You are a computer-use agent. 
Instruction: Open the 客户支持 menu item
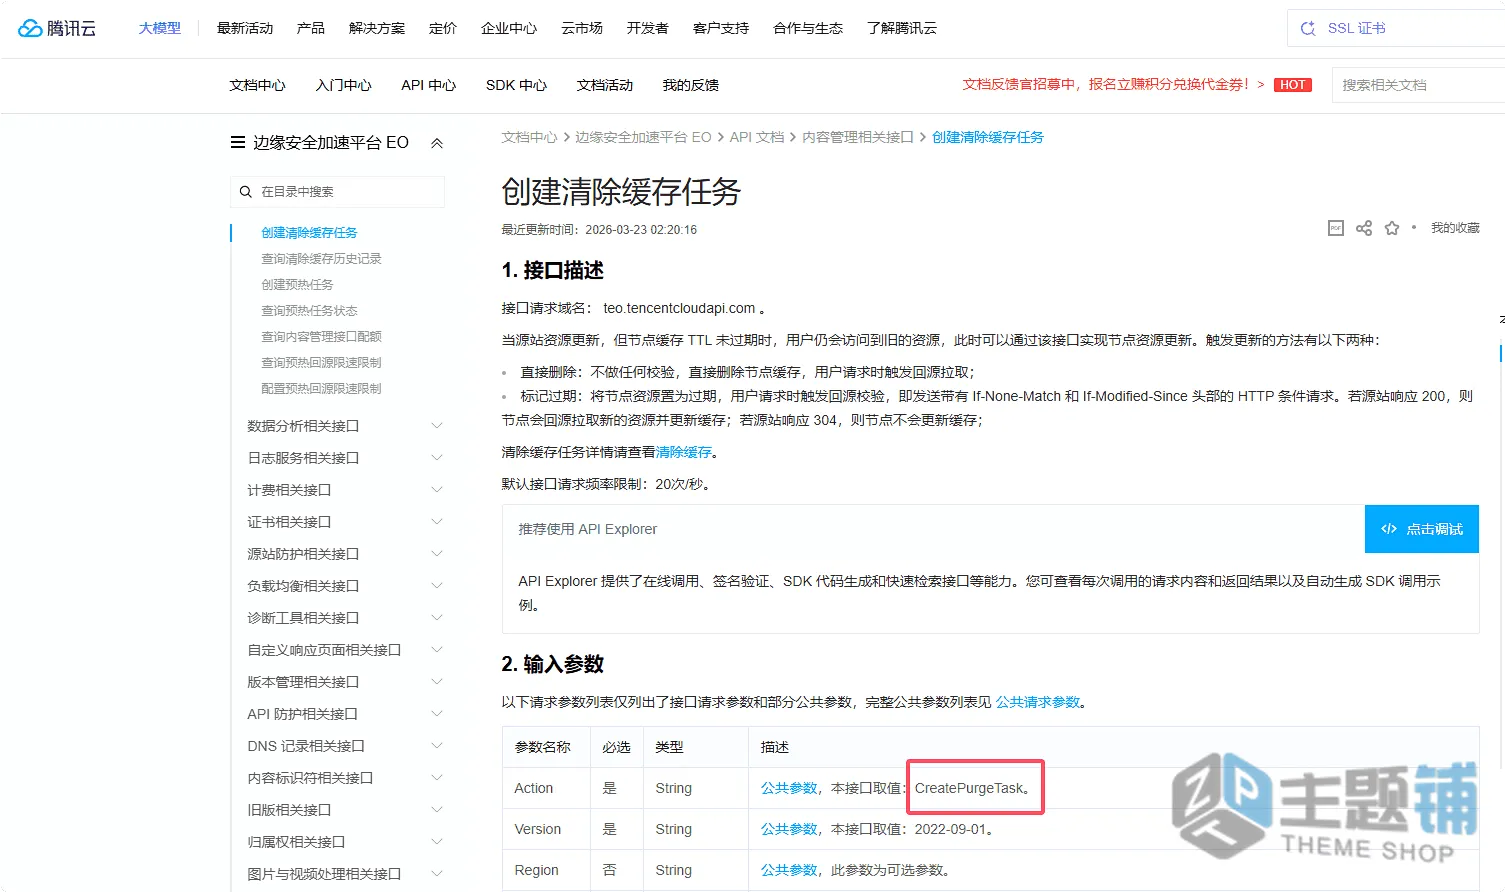[x=721, y=28]
